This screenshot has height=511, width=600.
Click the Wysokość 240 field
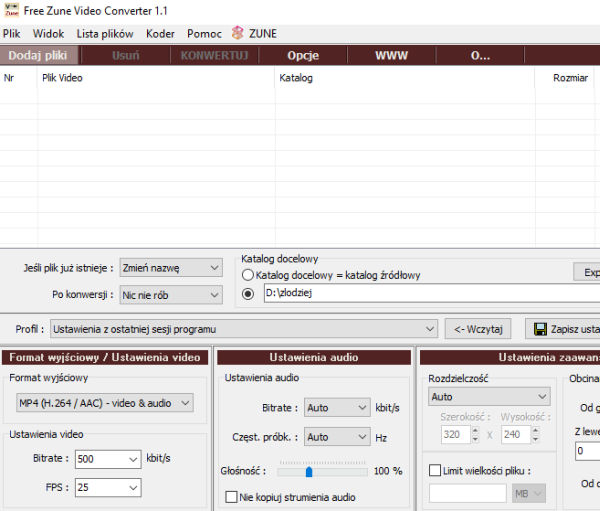(x=516, y=434)
